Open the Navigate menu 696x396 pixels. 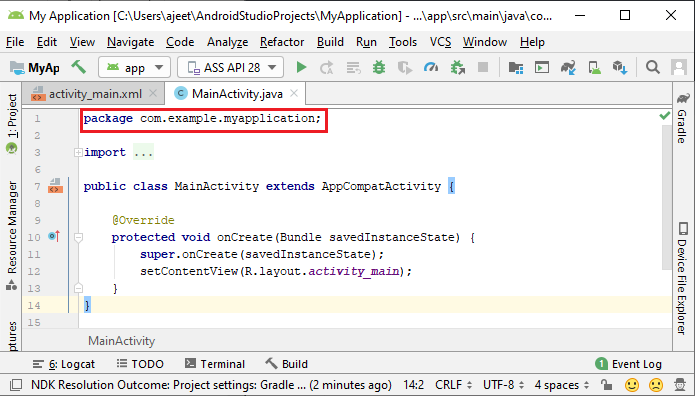point(130,42)
